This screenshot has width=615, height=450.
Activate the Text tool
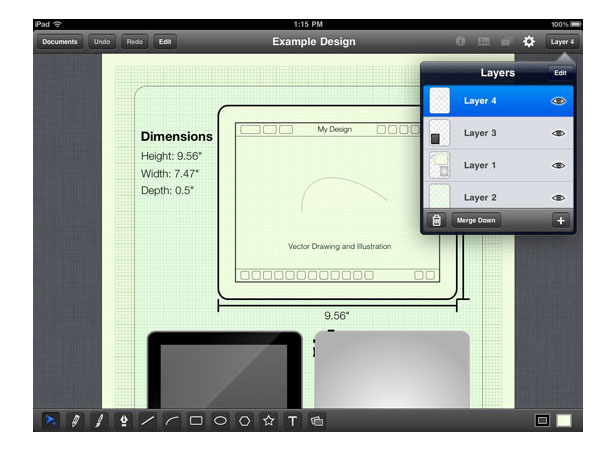point(293,421)
